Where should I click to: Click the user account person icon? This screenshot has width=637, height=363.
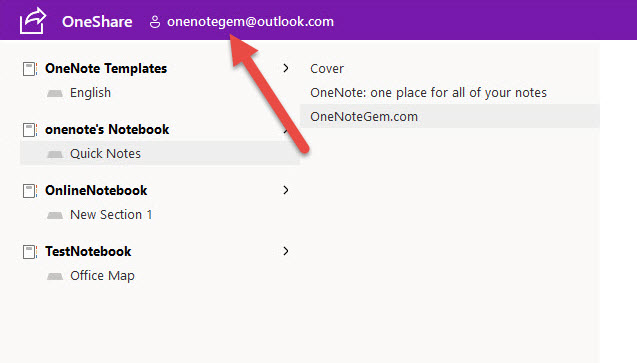click(x=155, y=22)
